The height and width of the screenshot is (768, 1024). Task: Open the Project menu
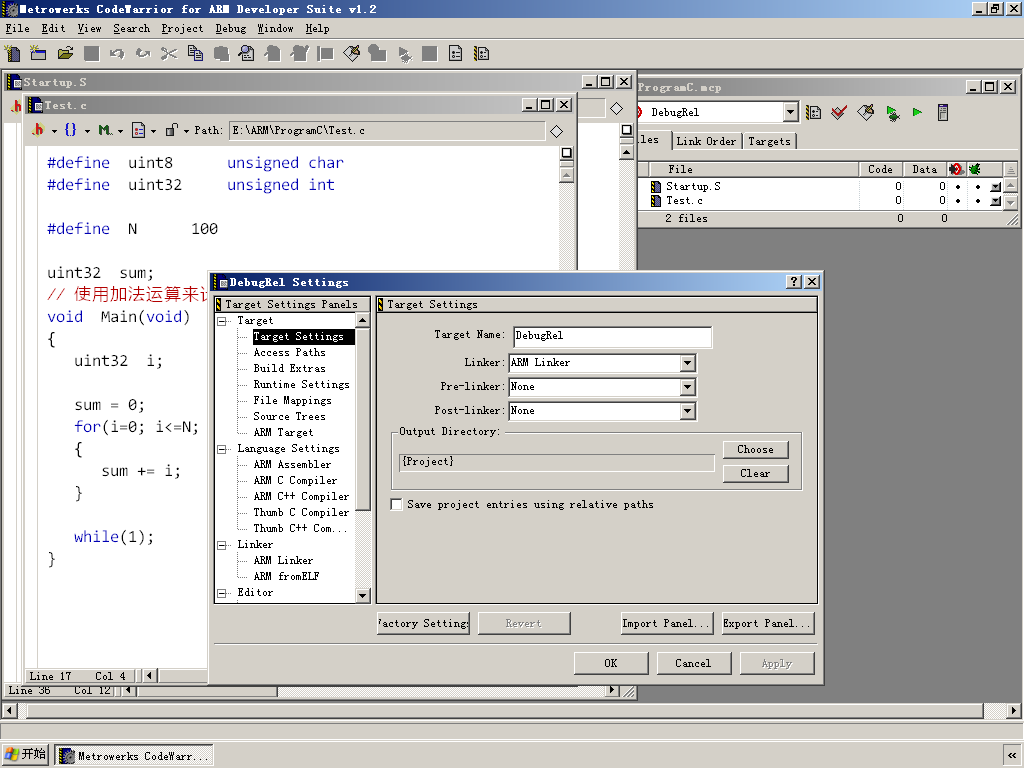182,29
